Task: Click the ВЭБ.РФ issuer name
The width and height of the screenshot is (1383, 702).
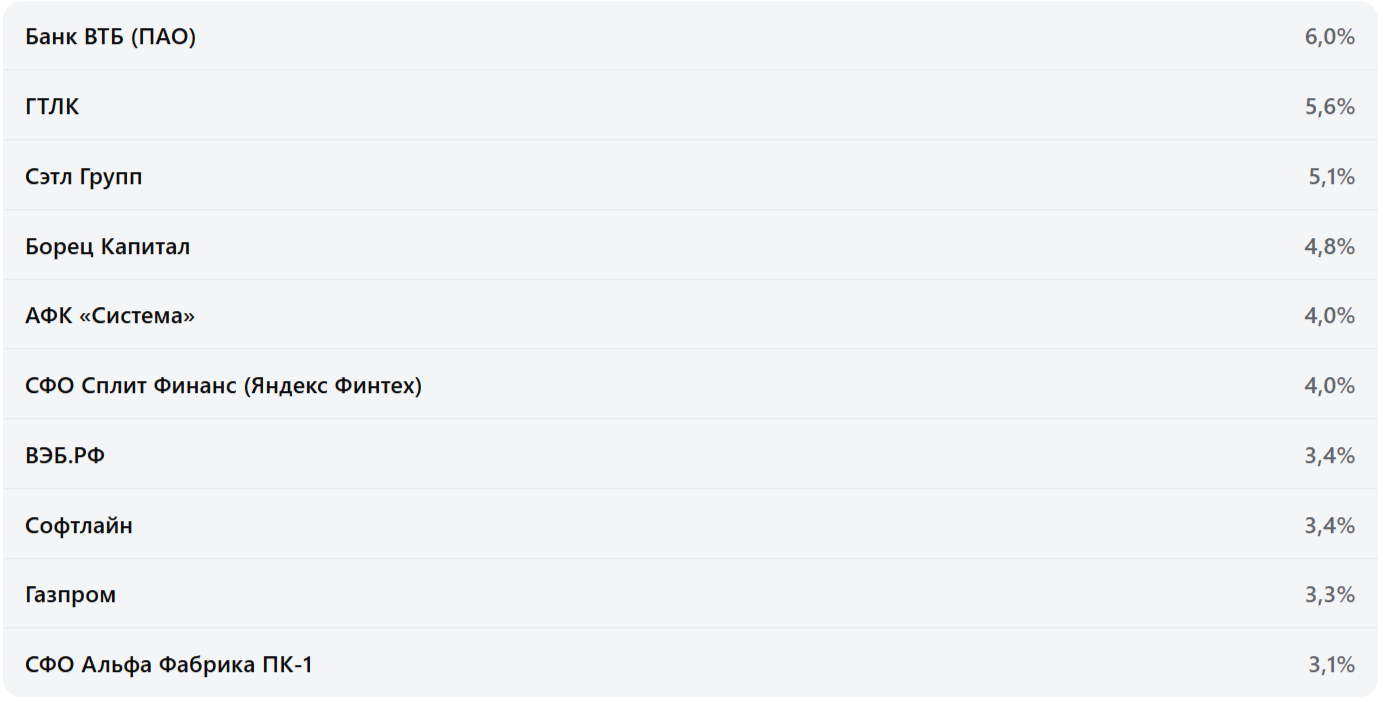Action: click(65, 456)
